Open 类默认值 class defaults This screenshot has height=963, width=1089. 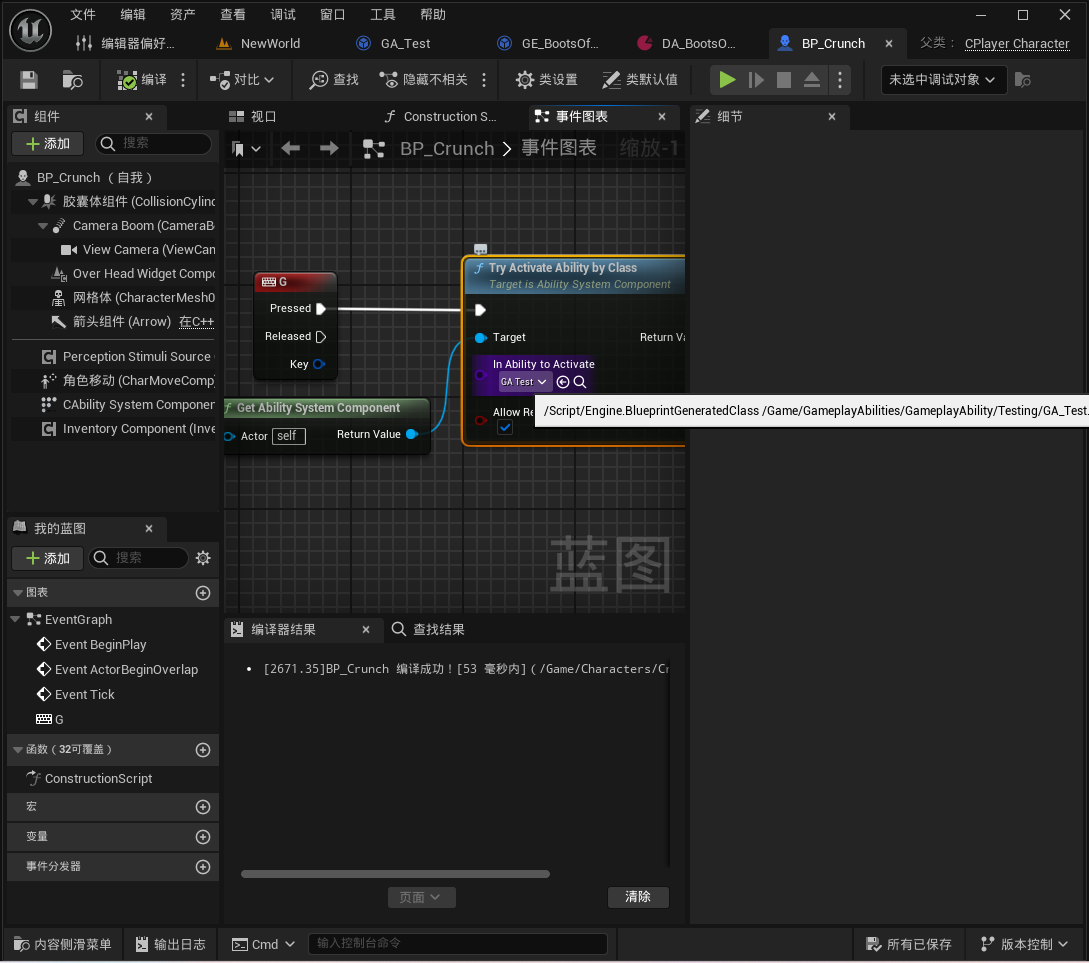640,80
